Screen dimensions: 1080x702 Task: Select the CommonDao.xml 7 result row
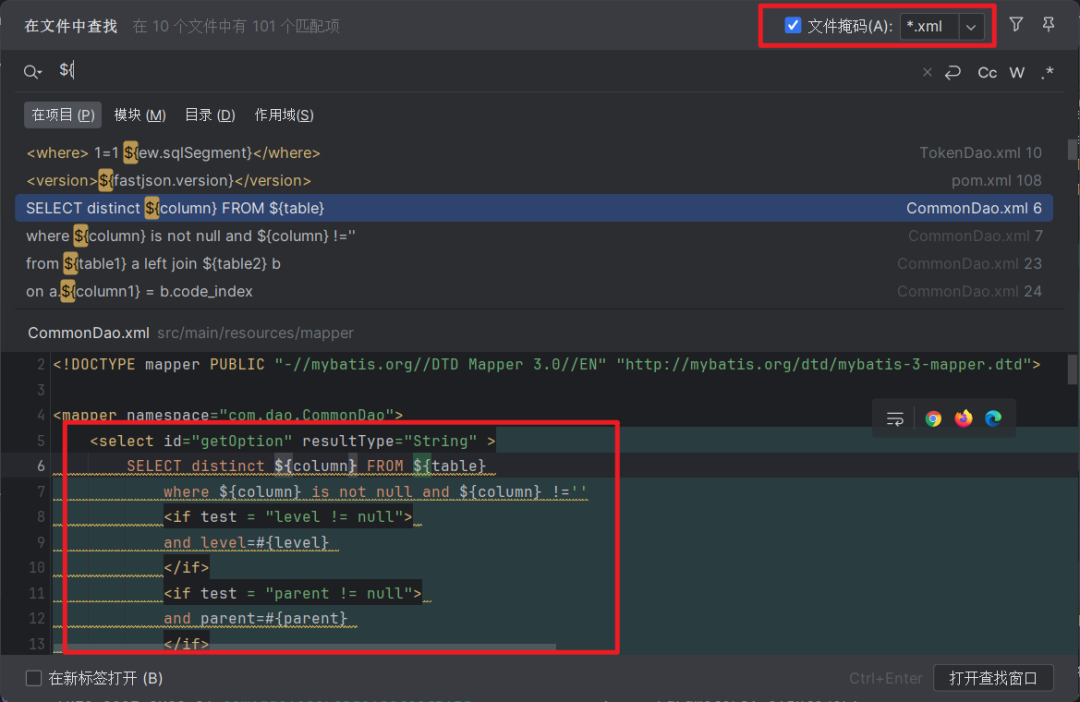[x=534, y=236]
